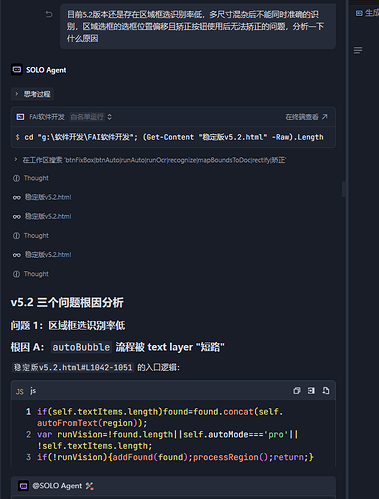This screenshot has height=499, width=379.
Task: Click code line 3 with processRegion()
Action: pos(175,457)
